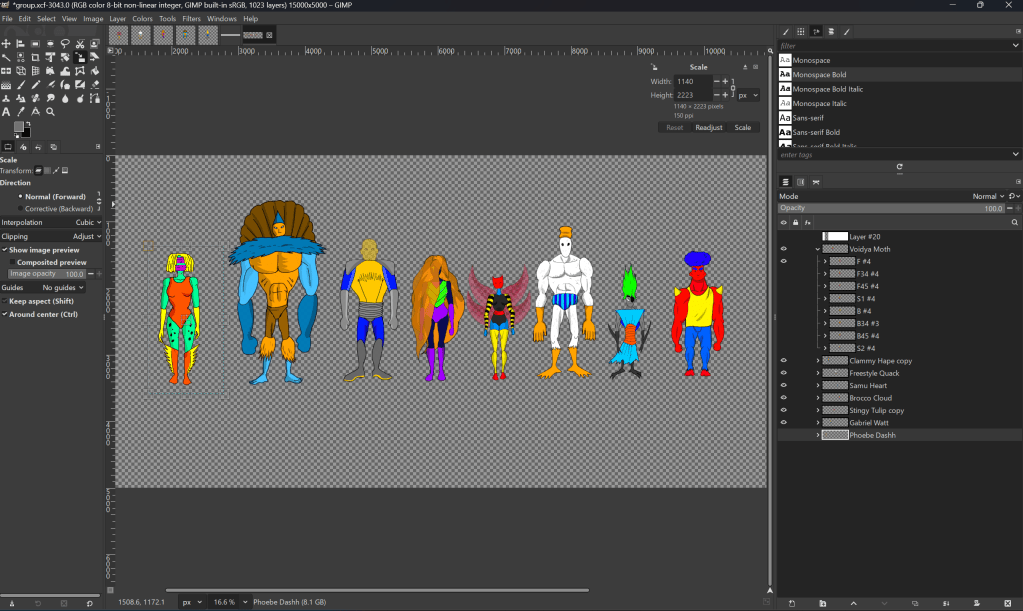Collapse the Voidya Moth layer group
Image resolution: width=1023 pixels, height=611 pixels.
(x=818, y=249)
